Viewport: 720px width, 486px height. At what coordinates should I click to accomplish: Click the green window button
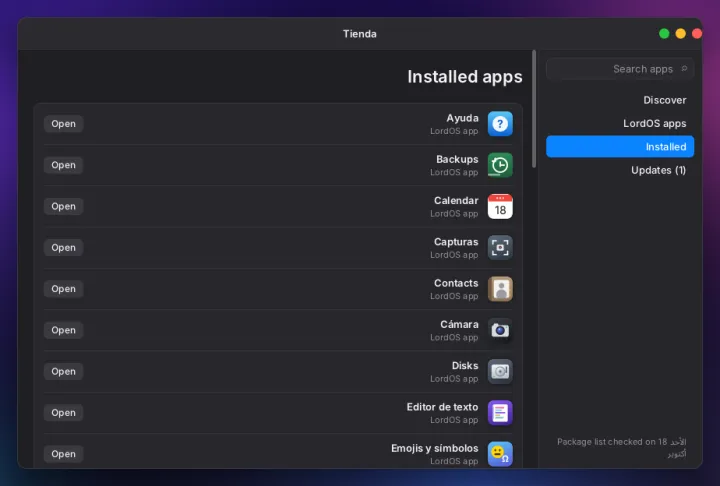(x=664, y=34)
